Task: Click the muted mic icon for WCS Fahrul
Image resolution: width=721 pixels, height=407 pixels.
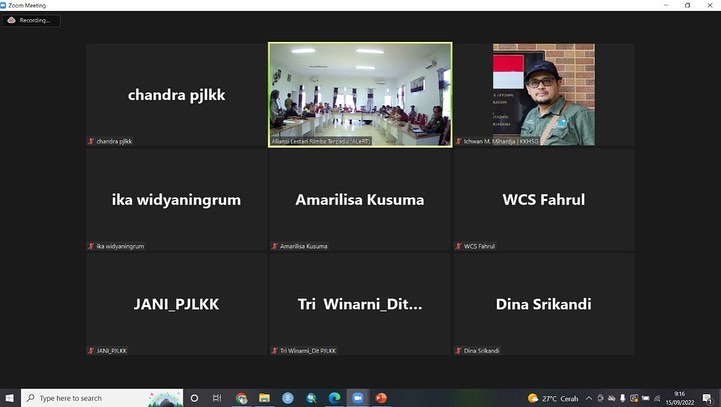Action: 459,246
